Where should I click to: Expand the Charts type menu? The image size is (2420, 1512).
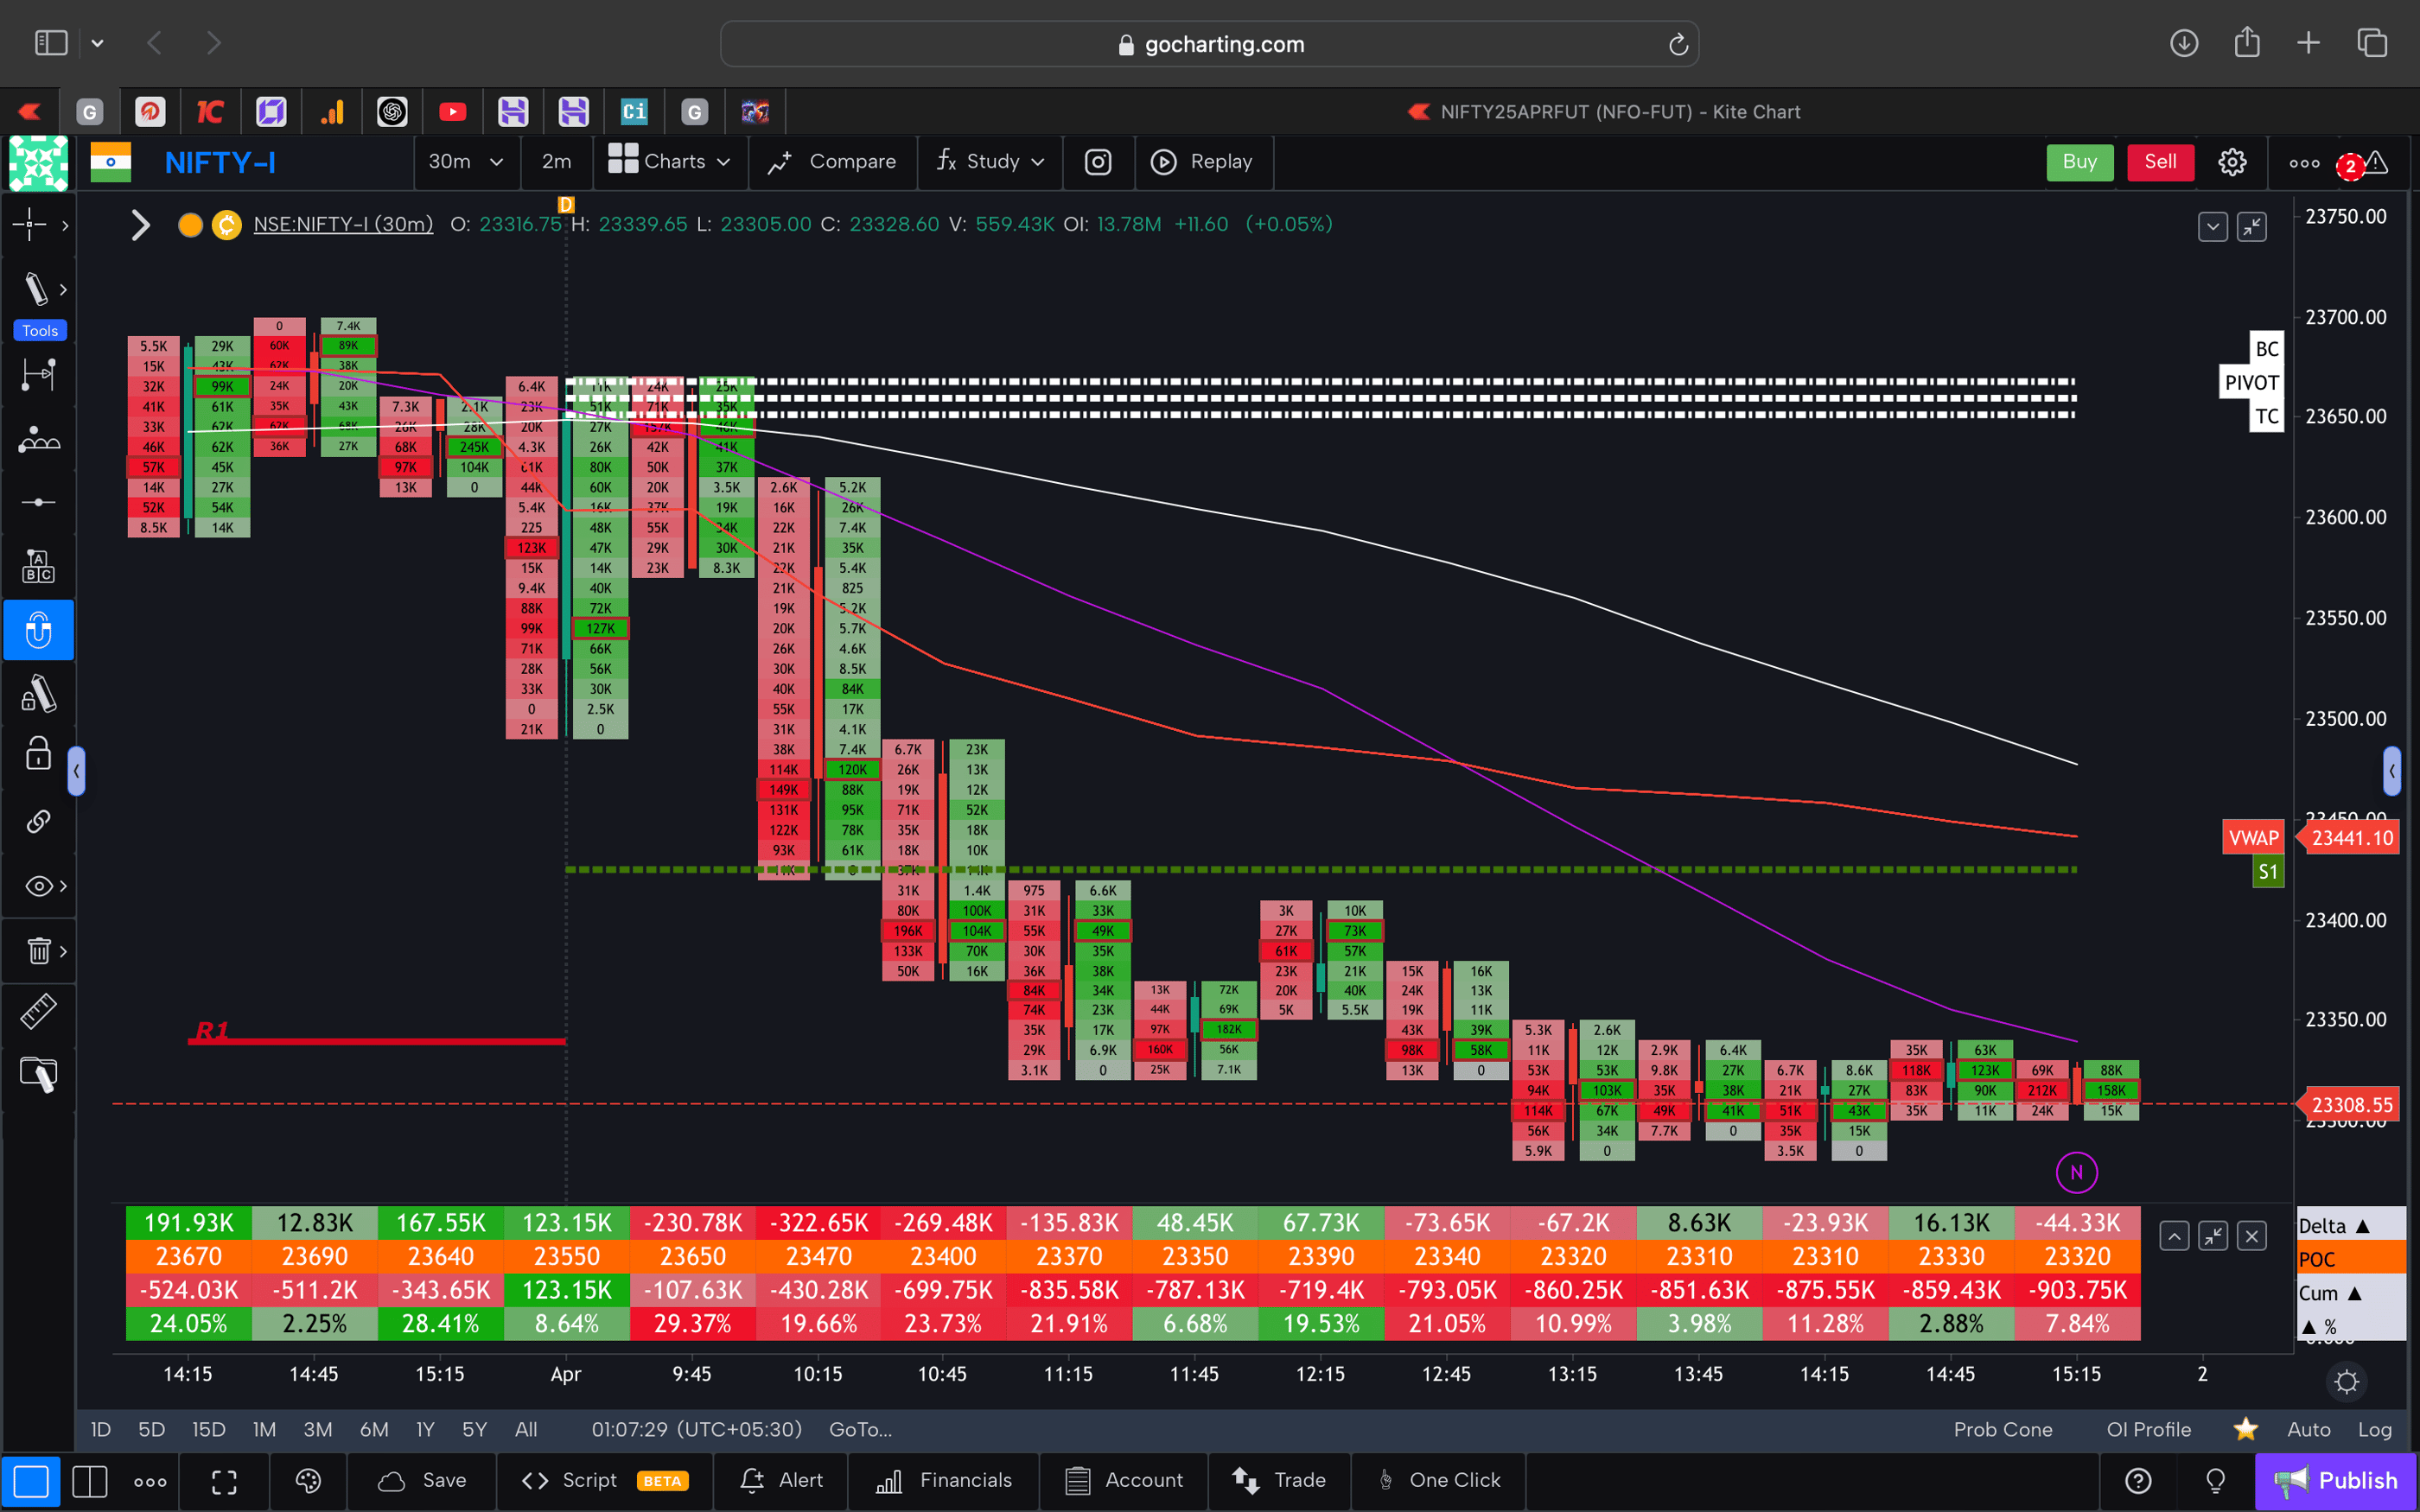pos(670,162)
